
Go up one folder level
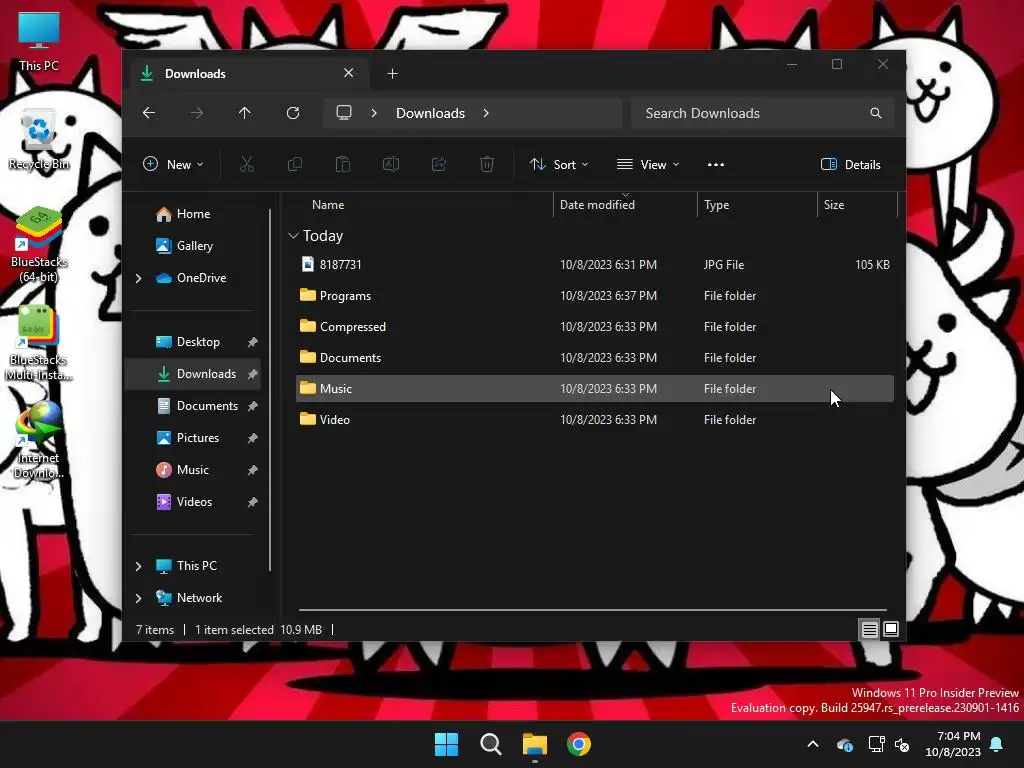tap(245, 113)
